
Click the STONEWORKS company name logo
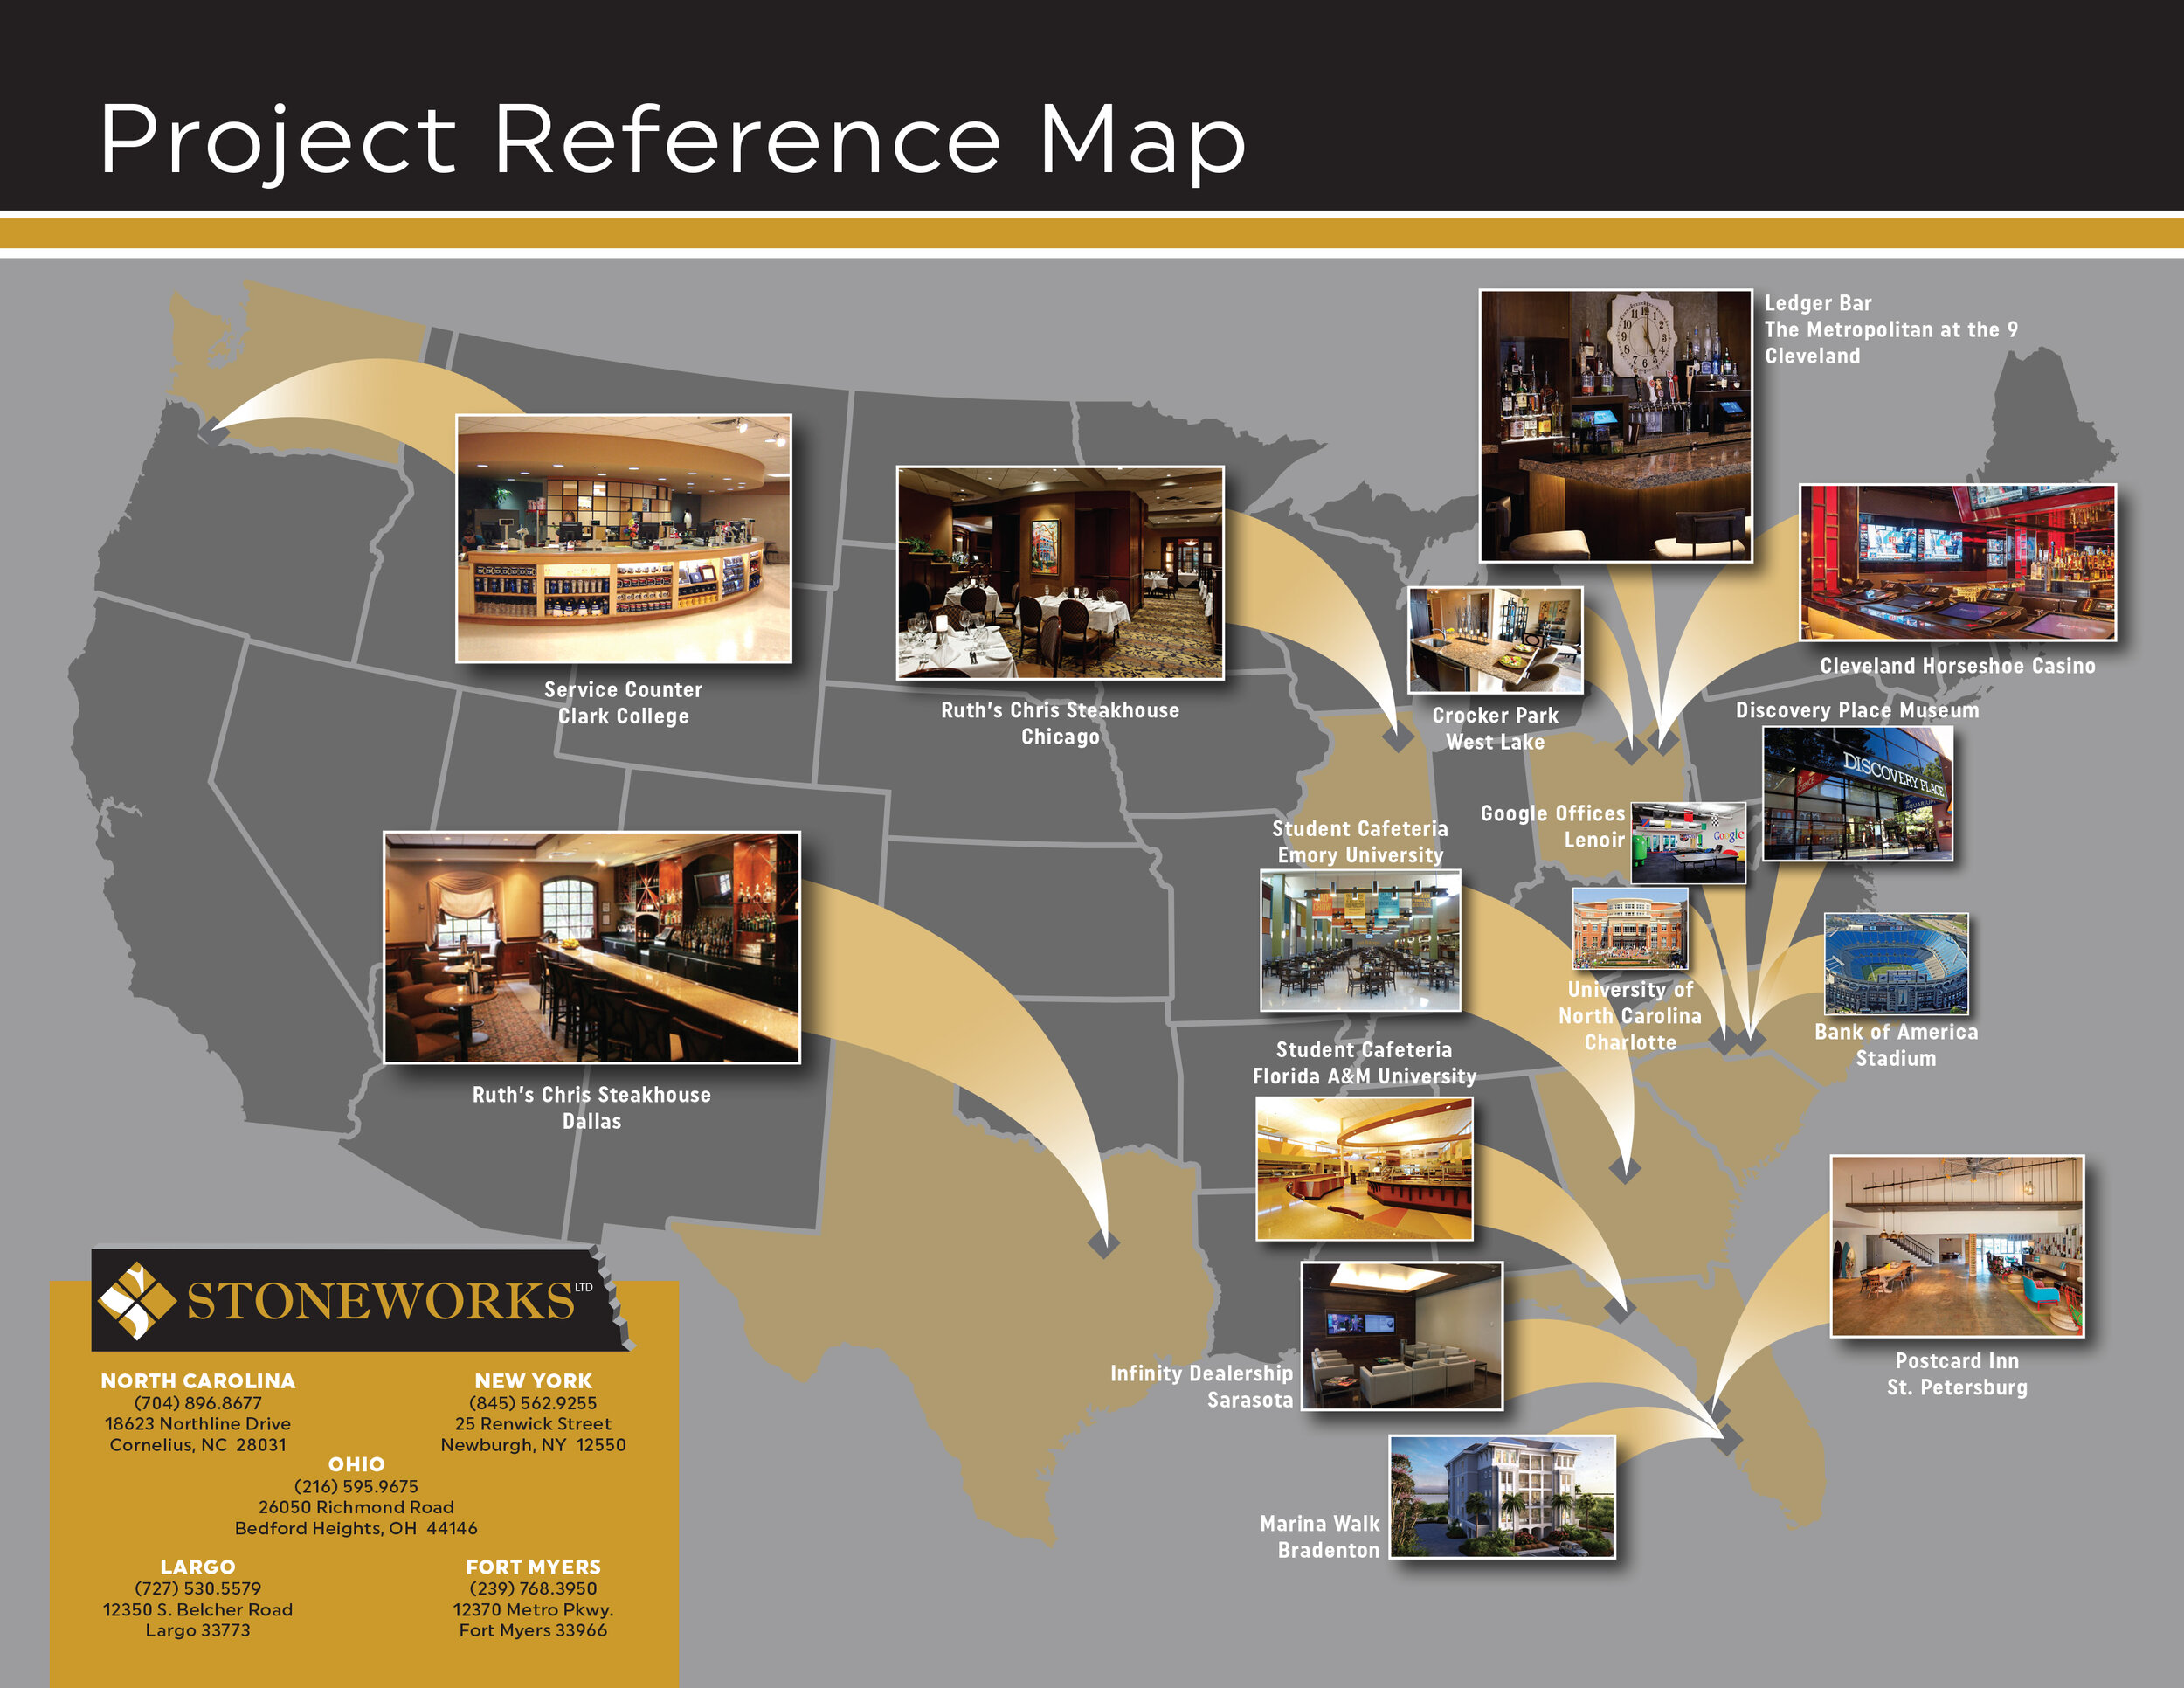[380, 1301]
